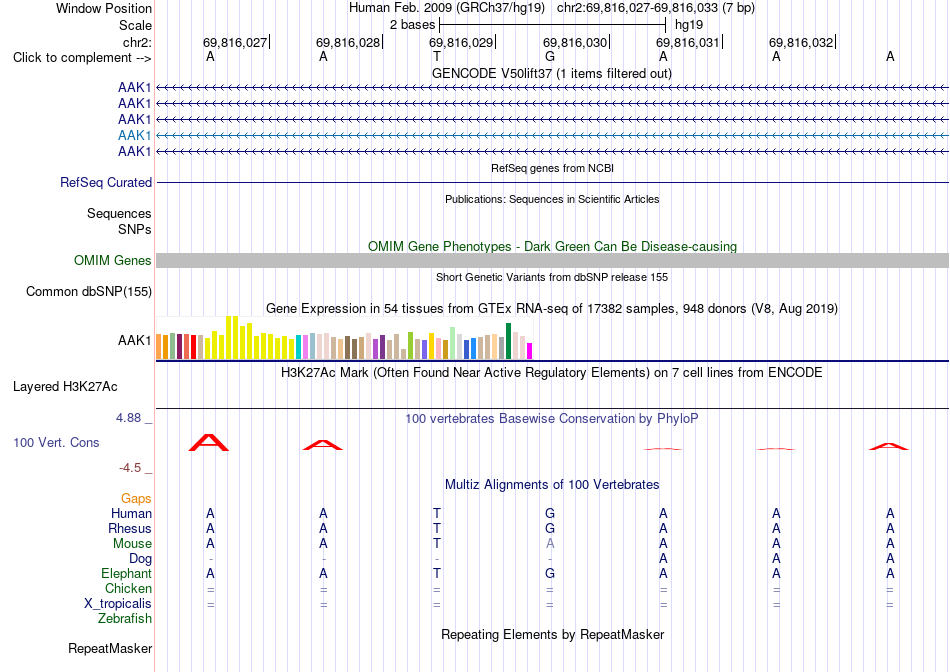The width and height of the screenshot is (950, 672).
Task: Click the AAK1 label beside GTEx bar chart
Action: tap(135, 341)
